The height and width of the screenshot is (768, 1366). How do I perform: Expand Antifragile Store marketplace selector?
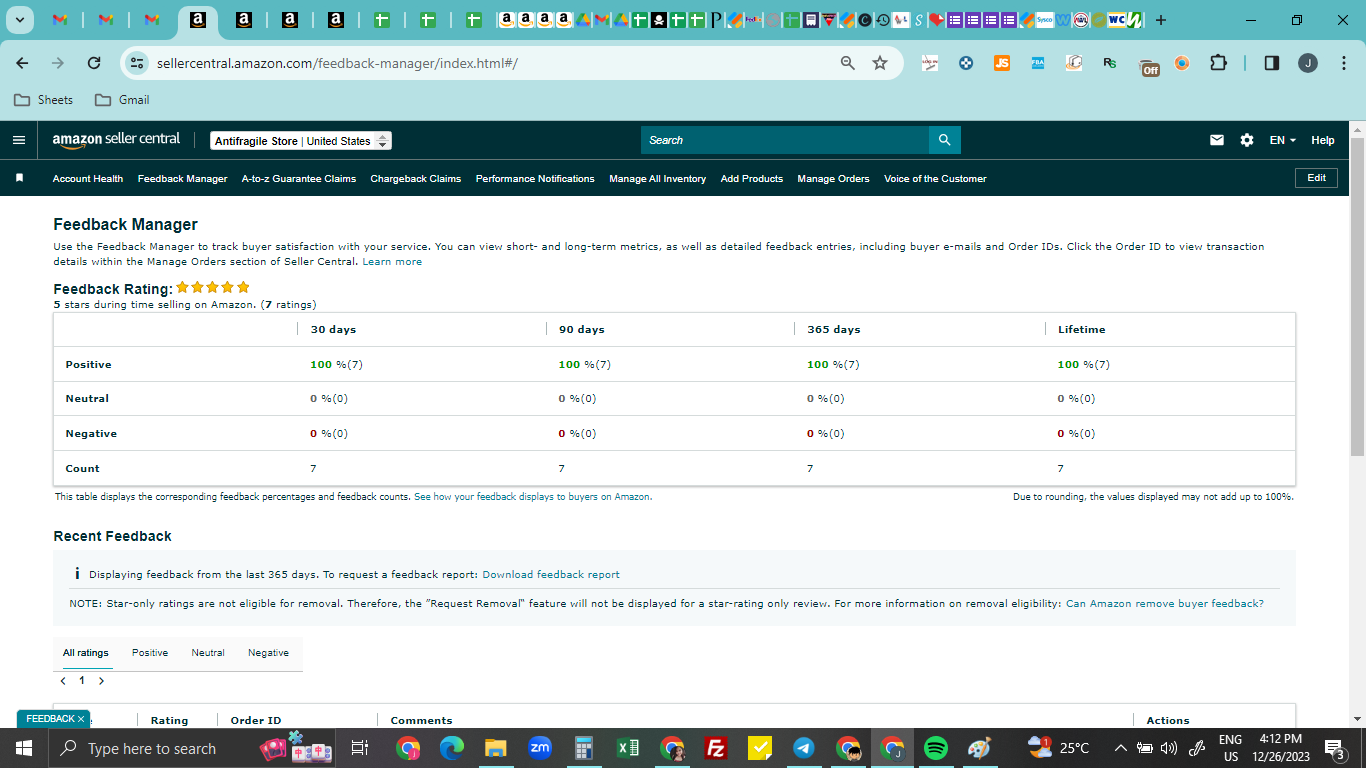pyautogui.click(x=301, y=141)
